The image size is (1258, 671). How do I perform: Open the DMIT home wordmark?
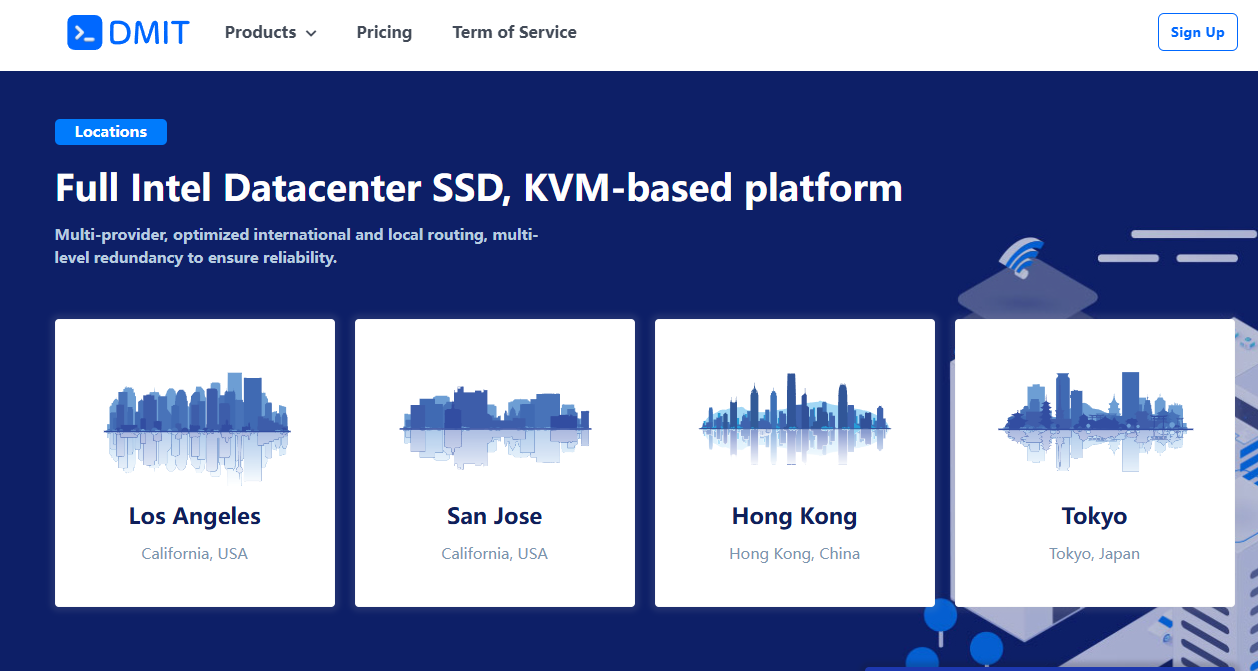(149, 32)
